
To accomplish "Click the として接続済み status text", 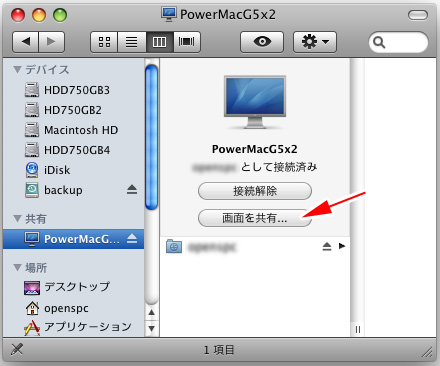I will pos(279,167).
